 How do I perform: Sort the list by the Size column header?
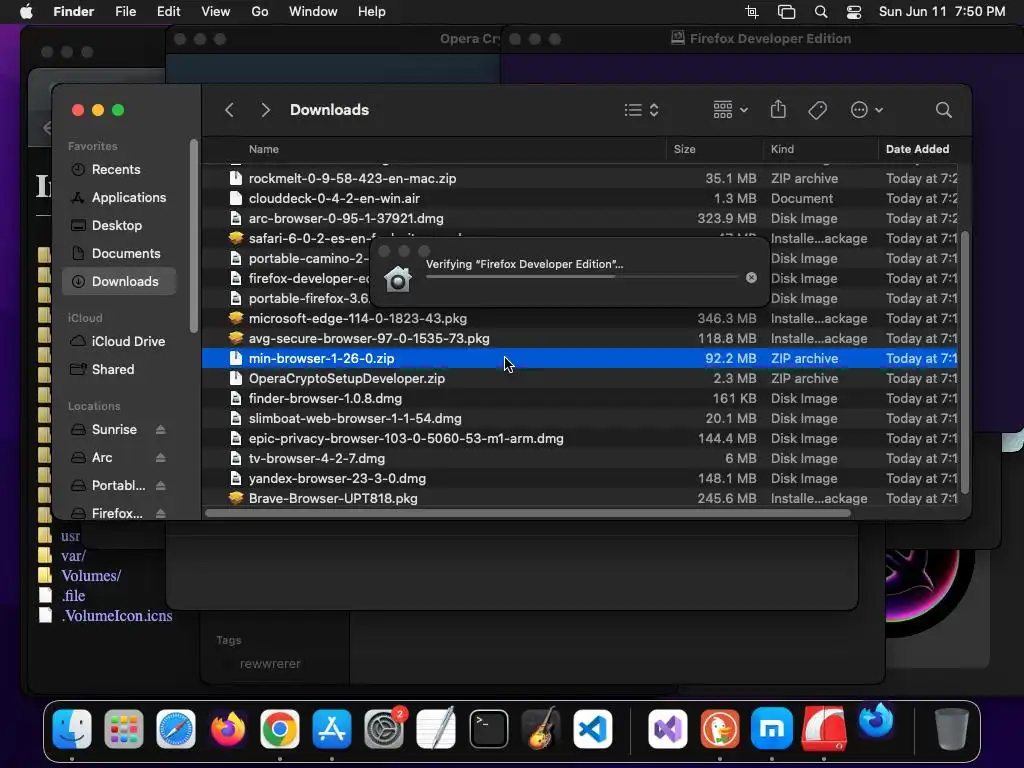[x=684, y=149]
